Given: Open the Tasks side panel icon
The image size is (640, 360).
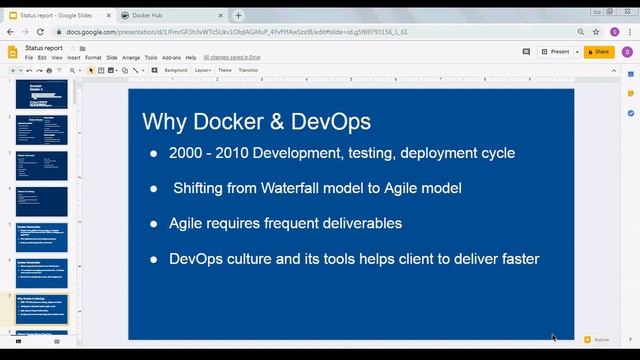Looking at the screenshot, I should [x=631, y=113].
